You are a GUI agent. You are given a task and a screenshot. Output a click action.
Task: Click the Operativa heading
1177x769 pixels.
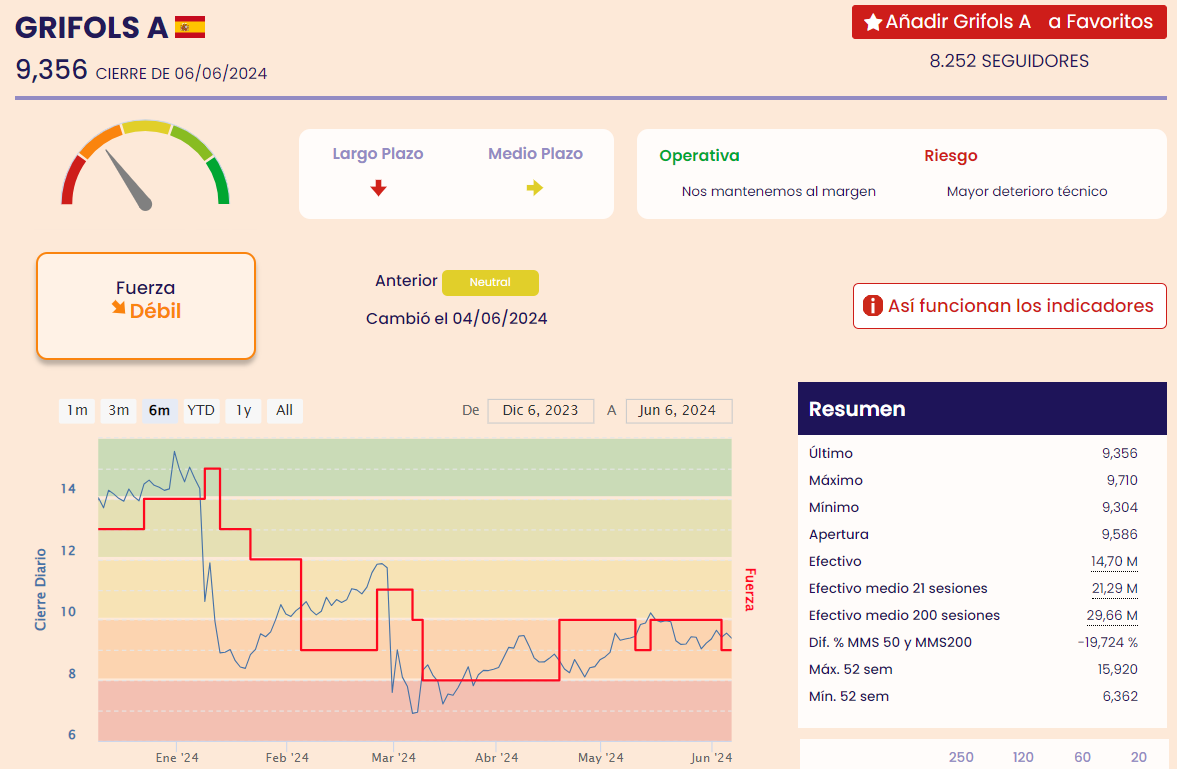(699, 155)
